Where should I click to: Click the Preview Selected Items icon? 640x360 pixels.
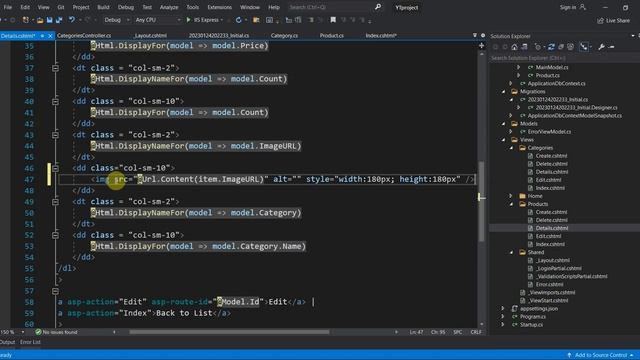pyautogui.click(x=611, y=47)
